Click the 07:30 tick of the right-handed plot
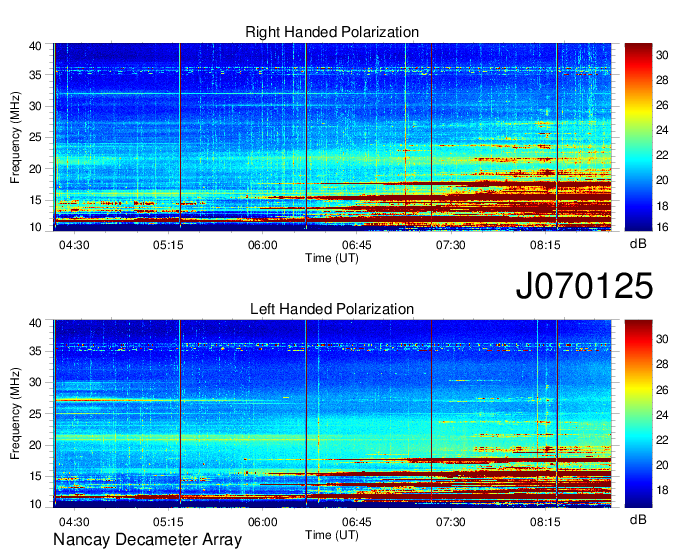The height and width of the screenshot is (552, 680). (451, 245)
